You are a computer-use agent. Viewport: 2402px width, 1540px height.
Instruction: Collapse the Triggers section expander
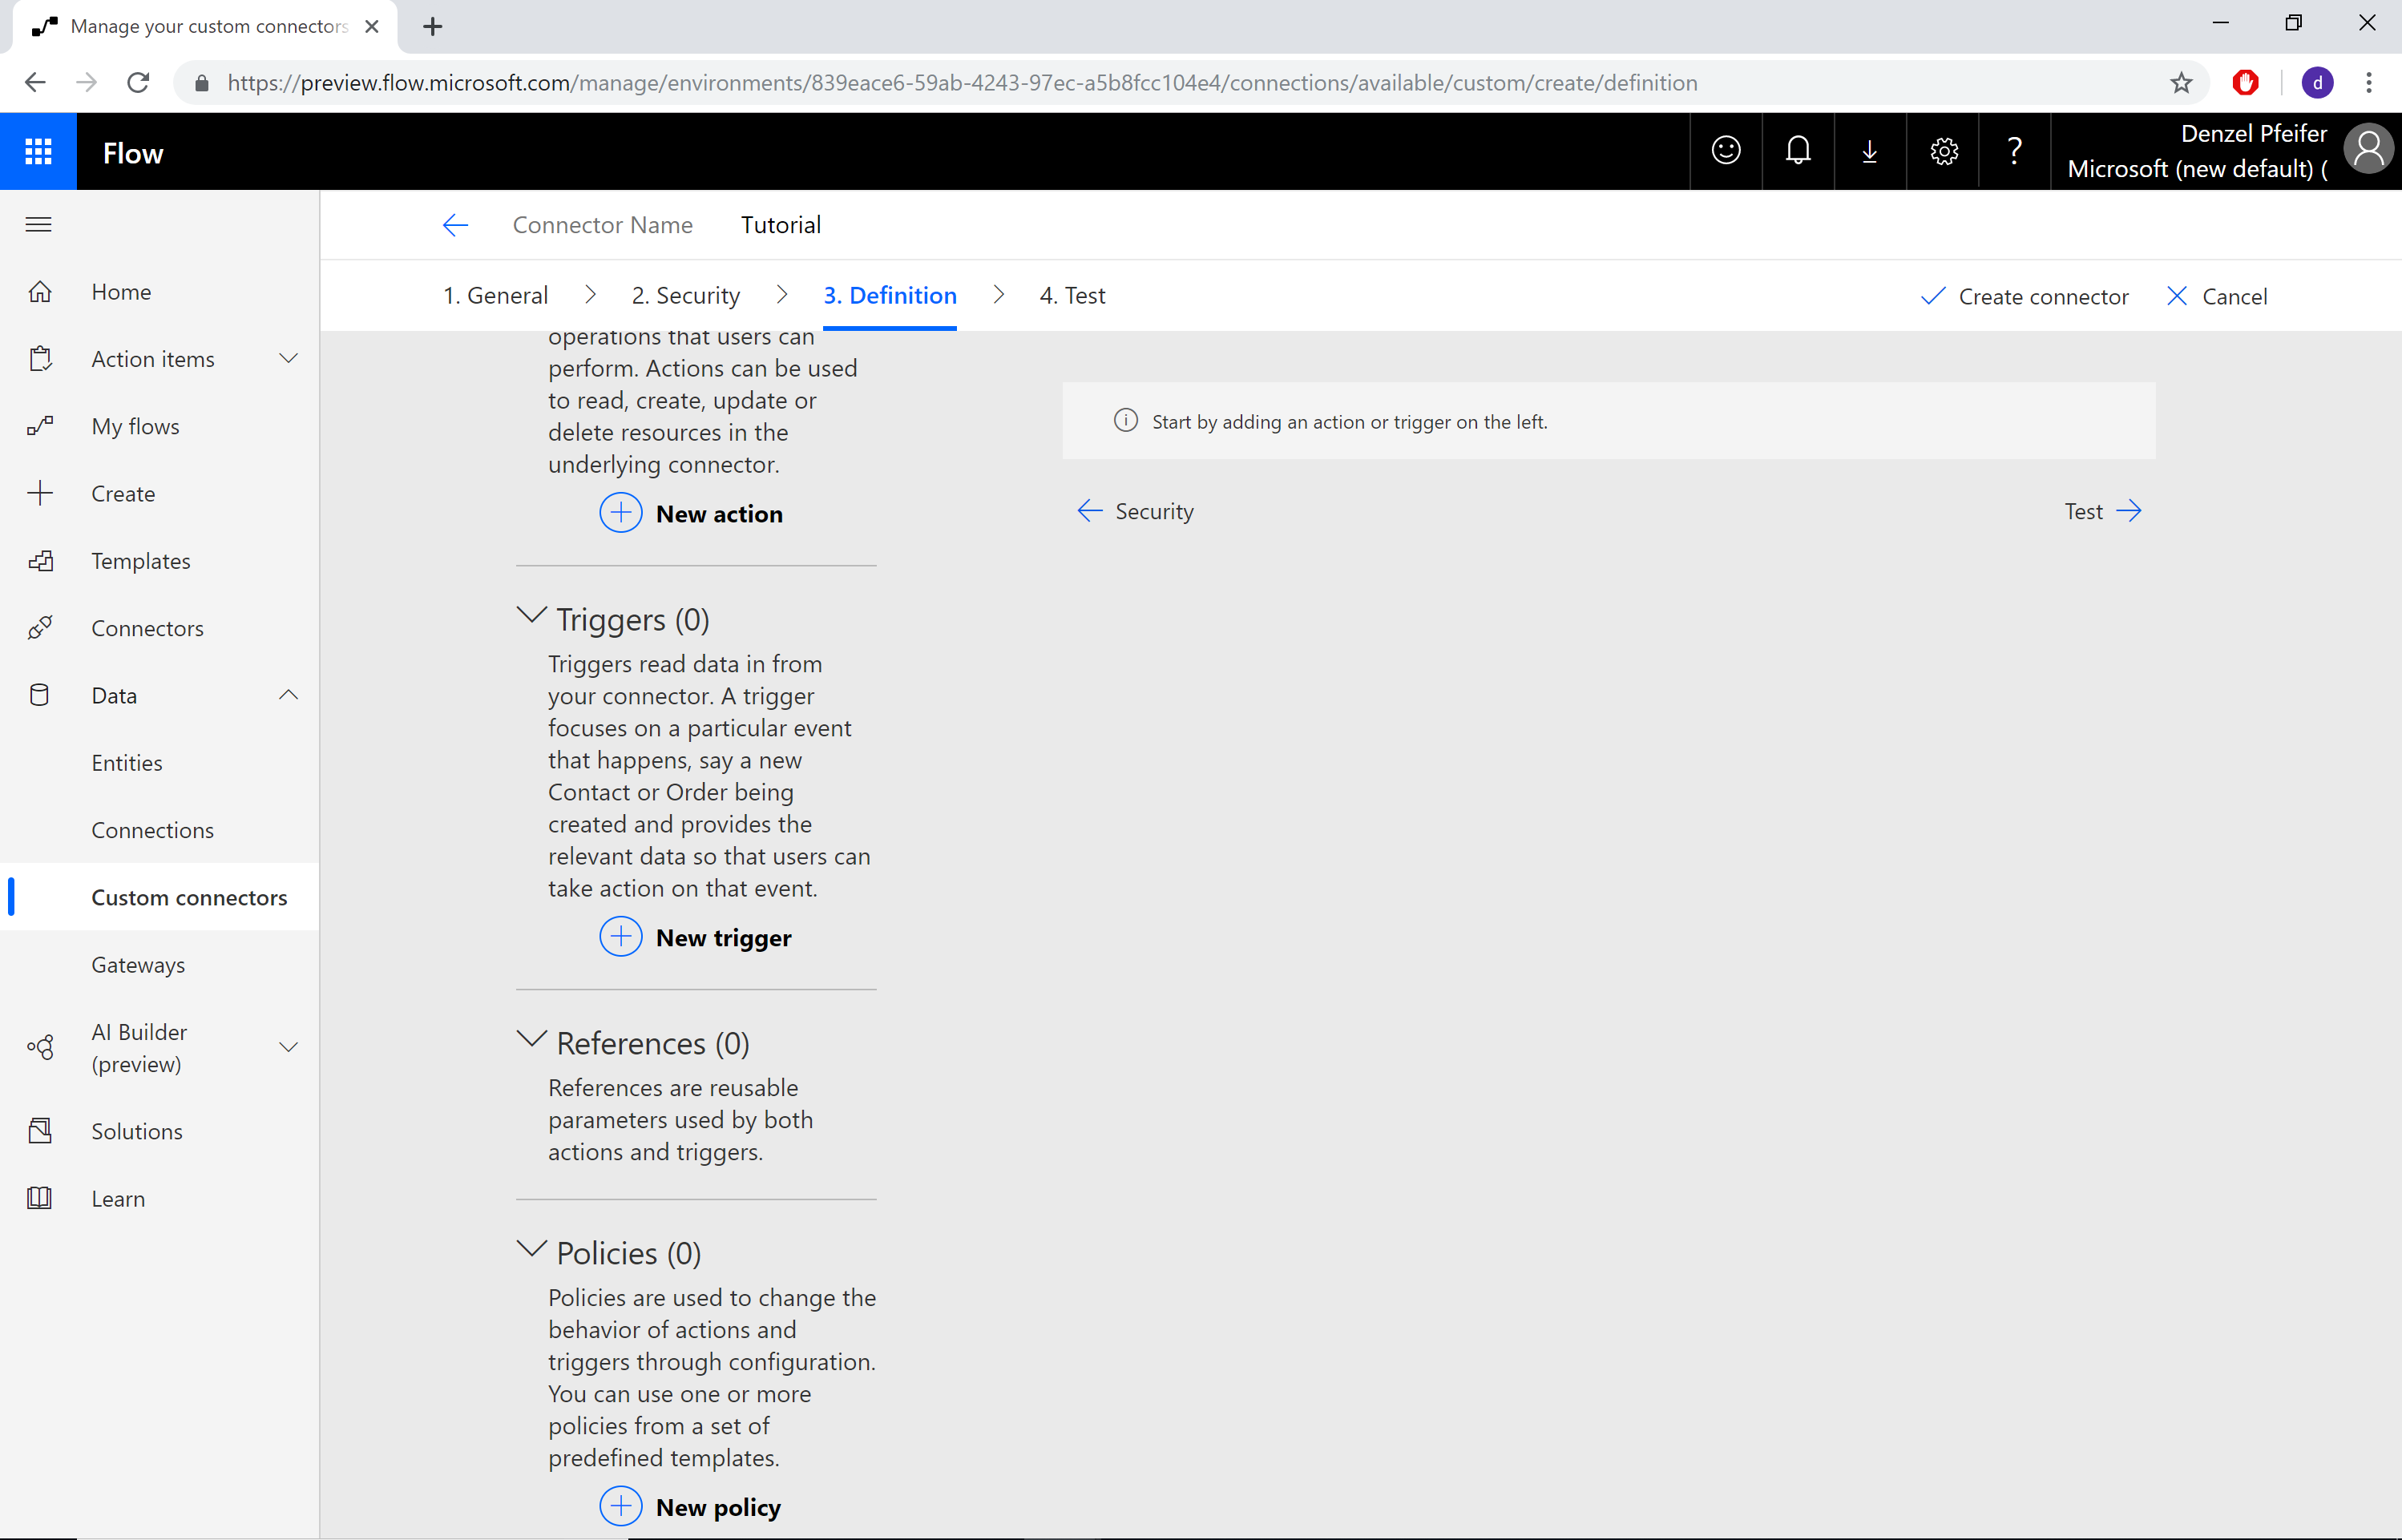pos(529,616)
